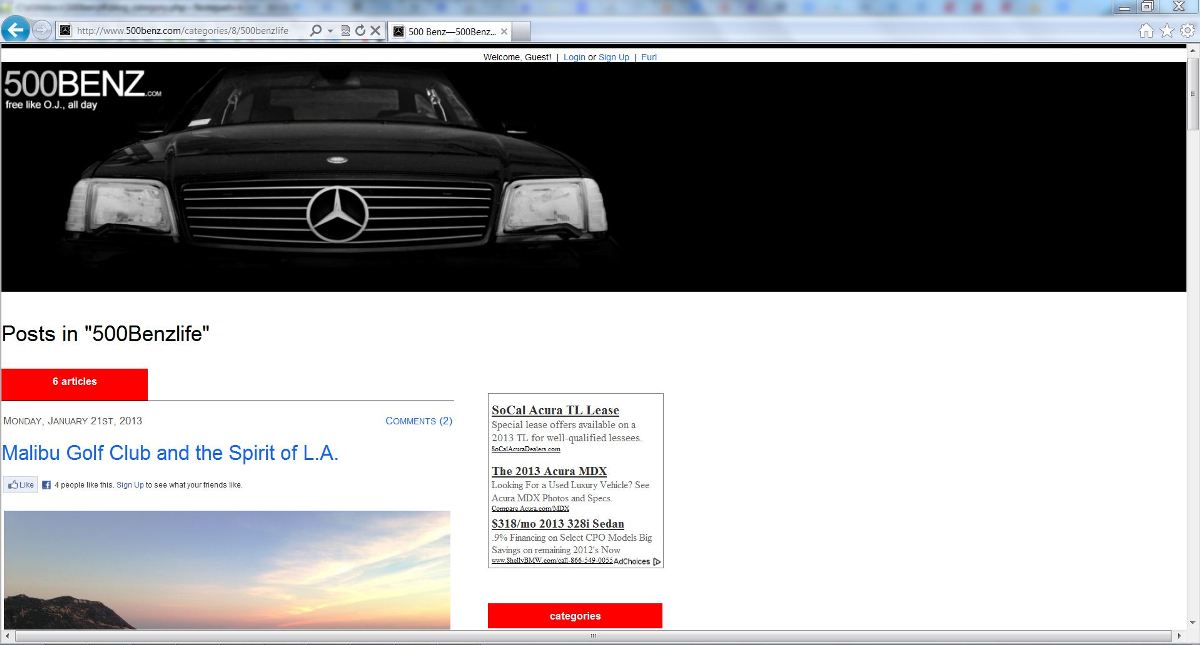Click the Stop loading X icon
Screen dimensions: 1200x645
(375, 31)
